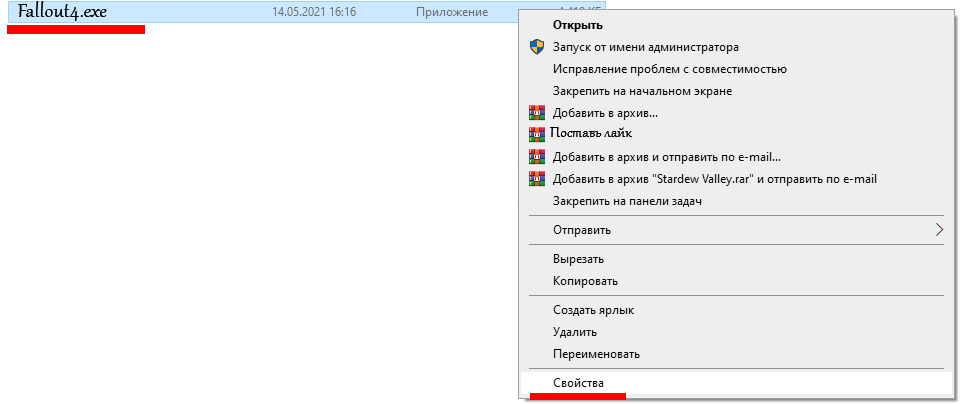This screenshot has width=974, height=404.
Task: Select Переименовать entry
Action: point(596,354)
